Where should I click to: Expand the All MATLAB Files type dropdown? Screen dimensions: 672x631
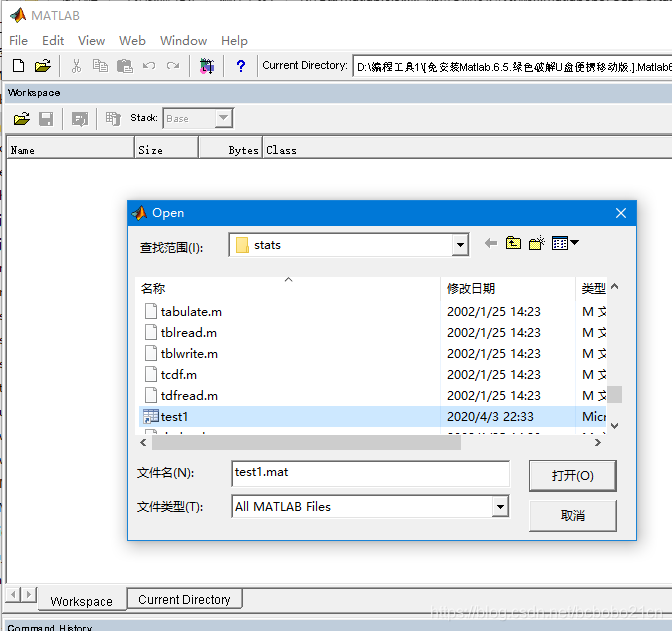click(500, 507)
